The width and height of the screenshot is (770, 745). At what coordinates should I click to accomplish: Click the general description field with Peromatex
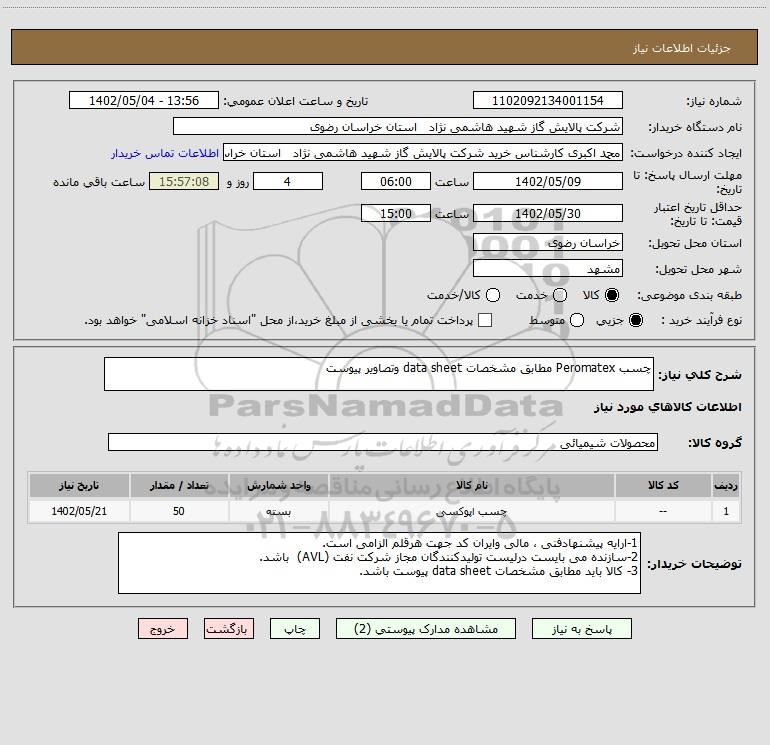click(x=379, y=374)
